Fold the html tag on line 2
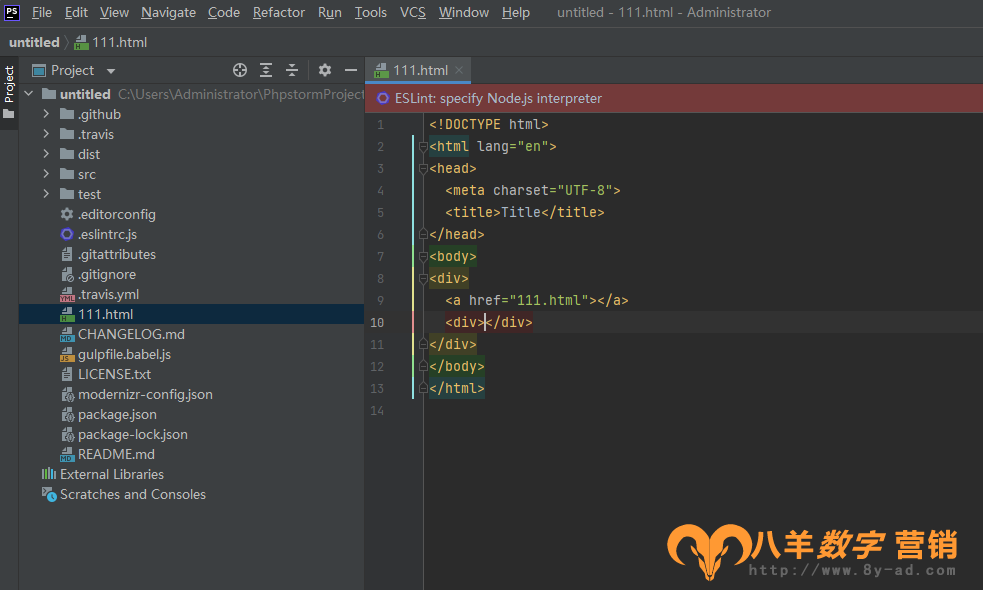Screen dimensions: 983x590 pyautogui.click(x=423, y=147)
